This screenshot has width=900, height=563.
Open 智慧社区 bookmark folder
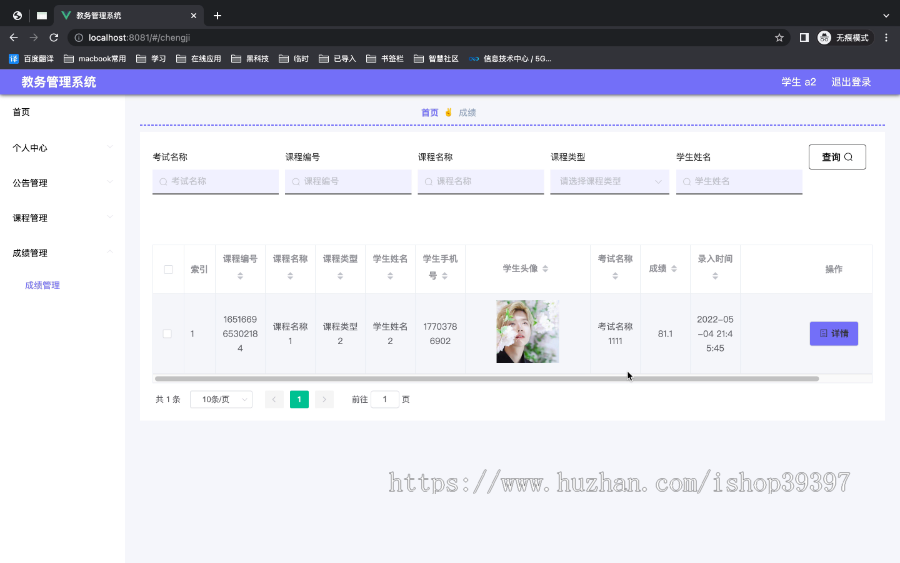pos(436,59)
